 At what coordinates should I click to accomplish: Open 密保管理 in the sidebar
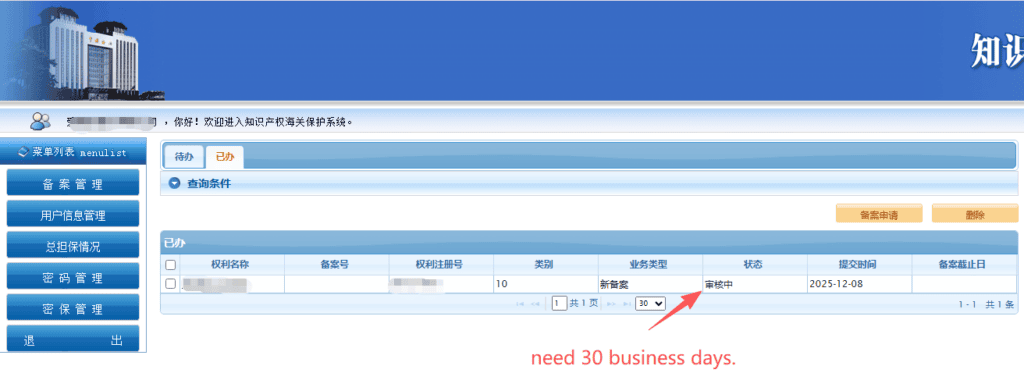coord(72,308)
